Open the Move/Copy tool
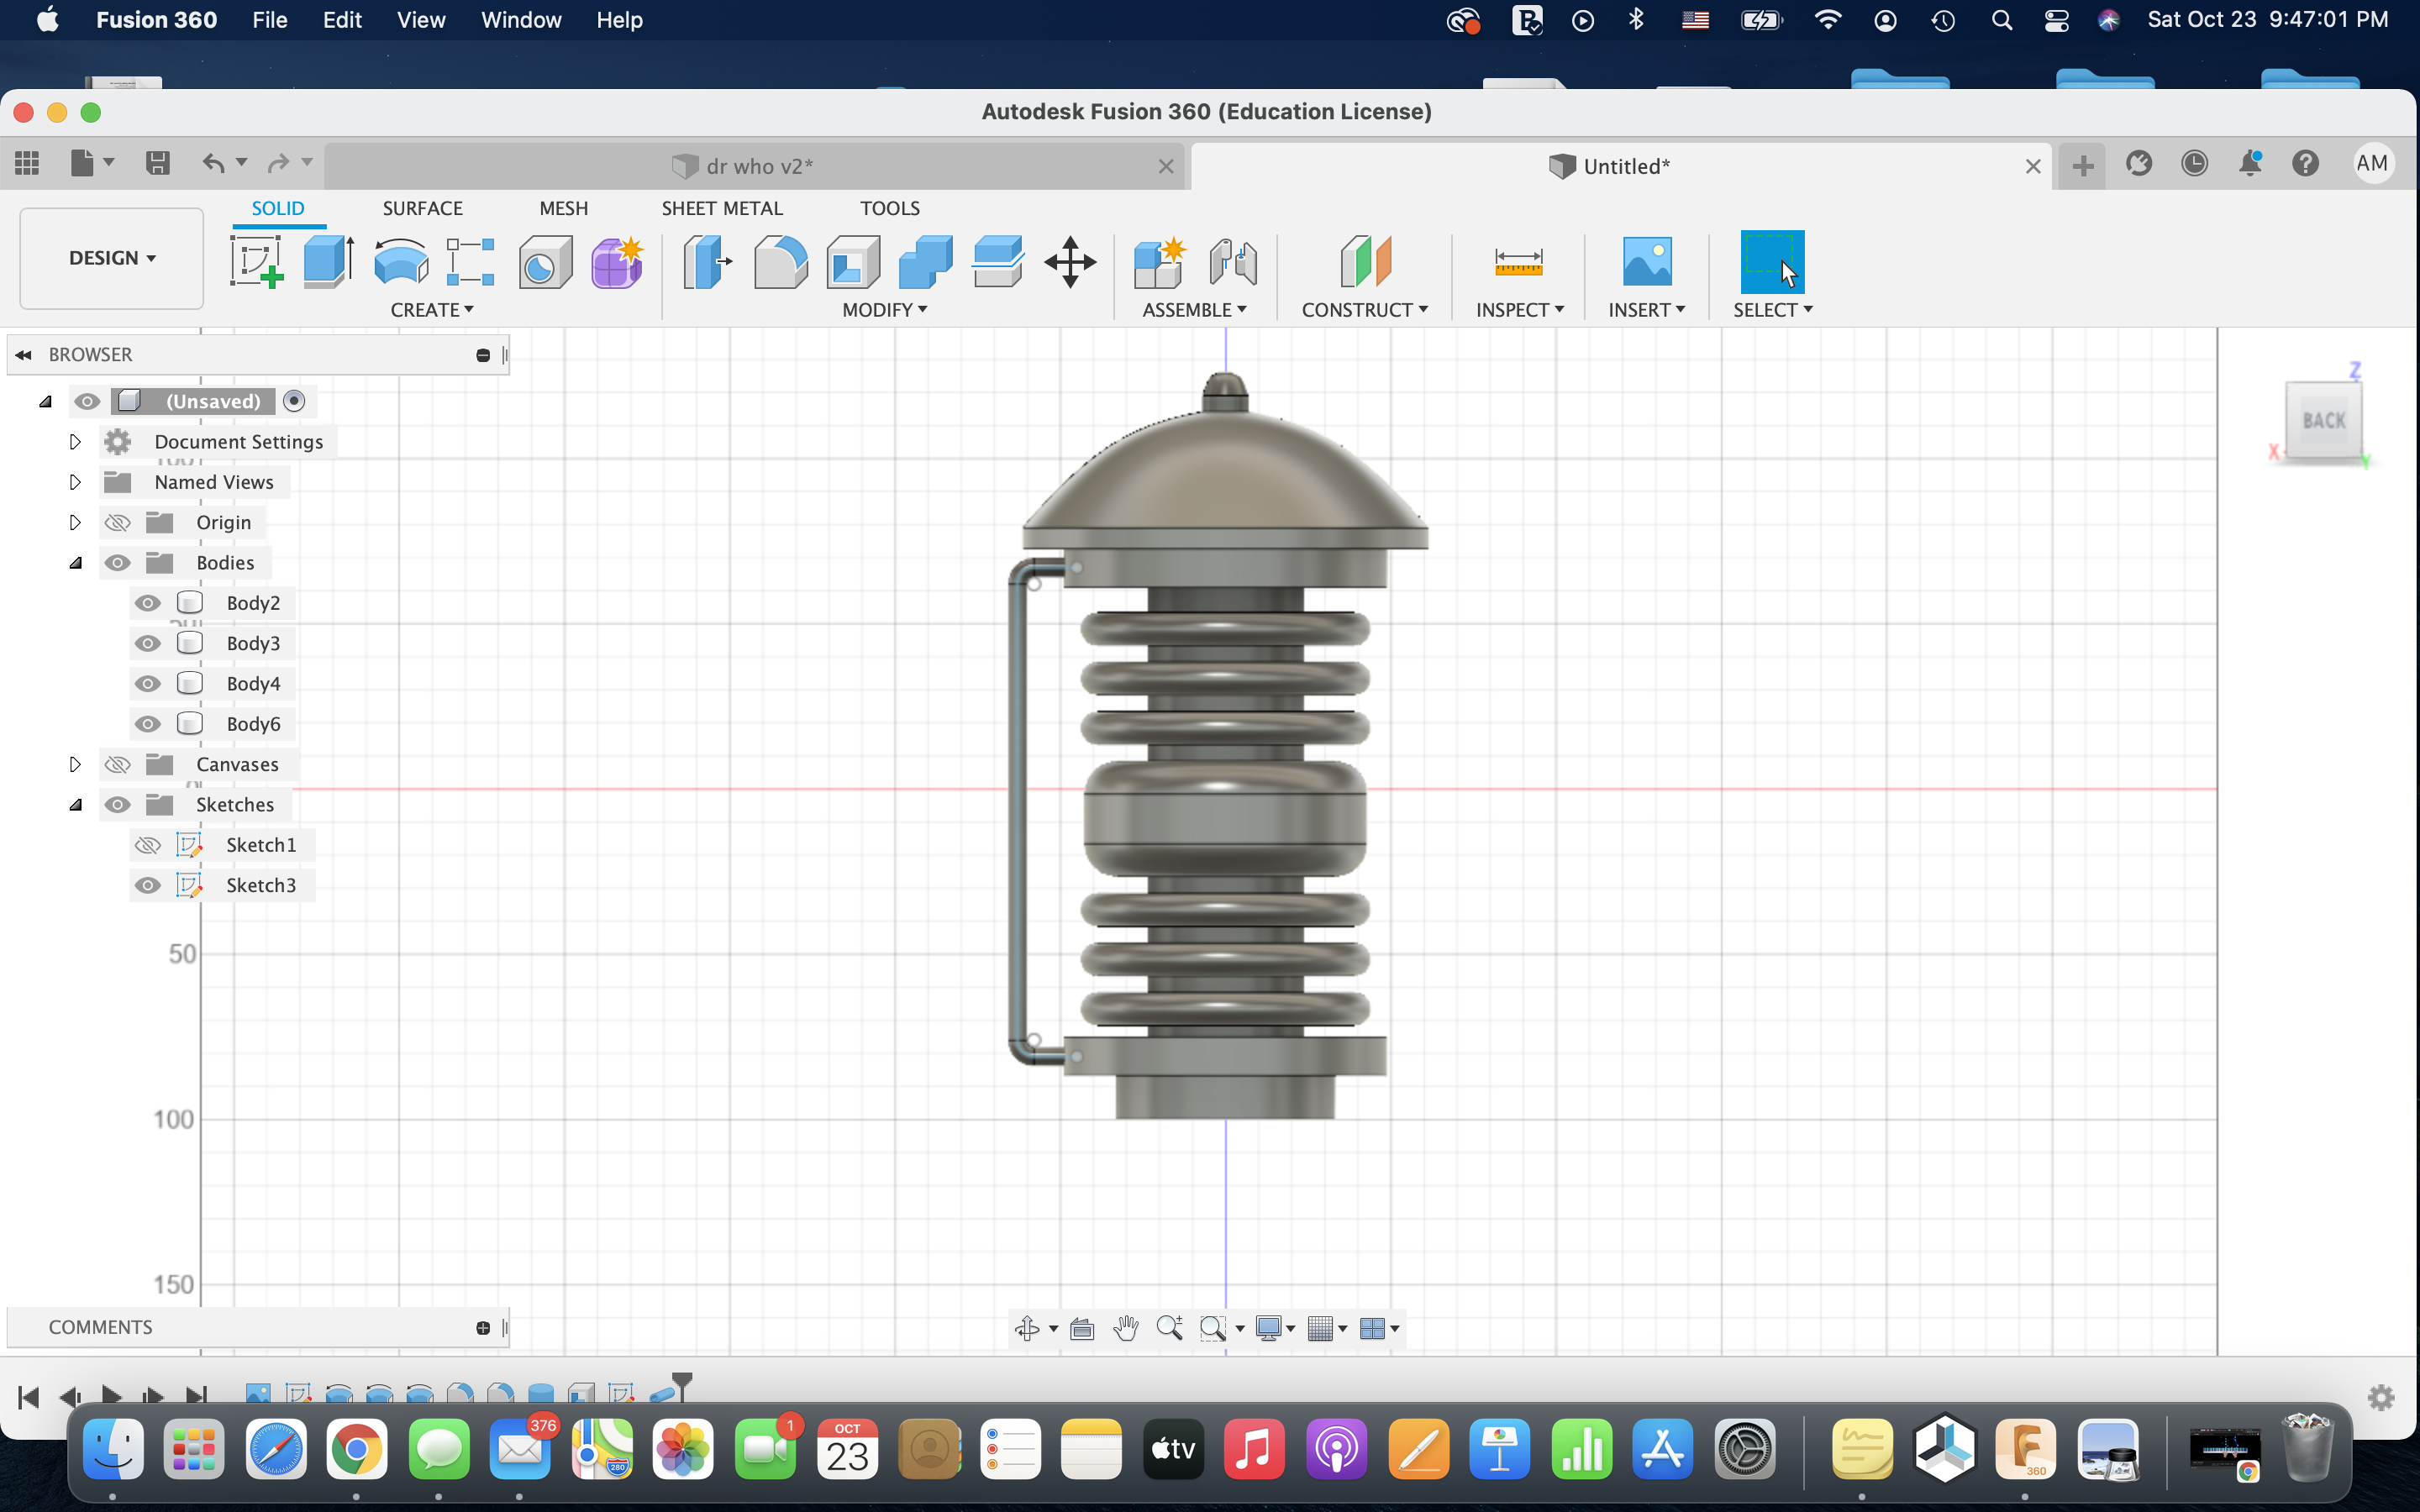2420x1512 pixels. click(1069, 262)
